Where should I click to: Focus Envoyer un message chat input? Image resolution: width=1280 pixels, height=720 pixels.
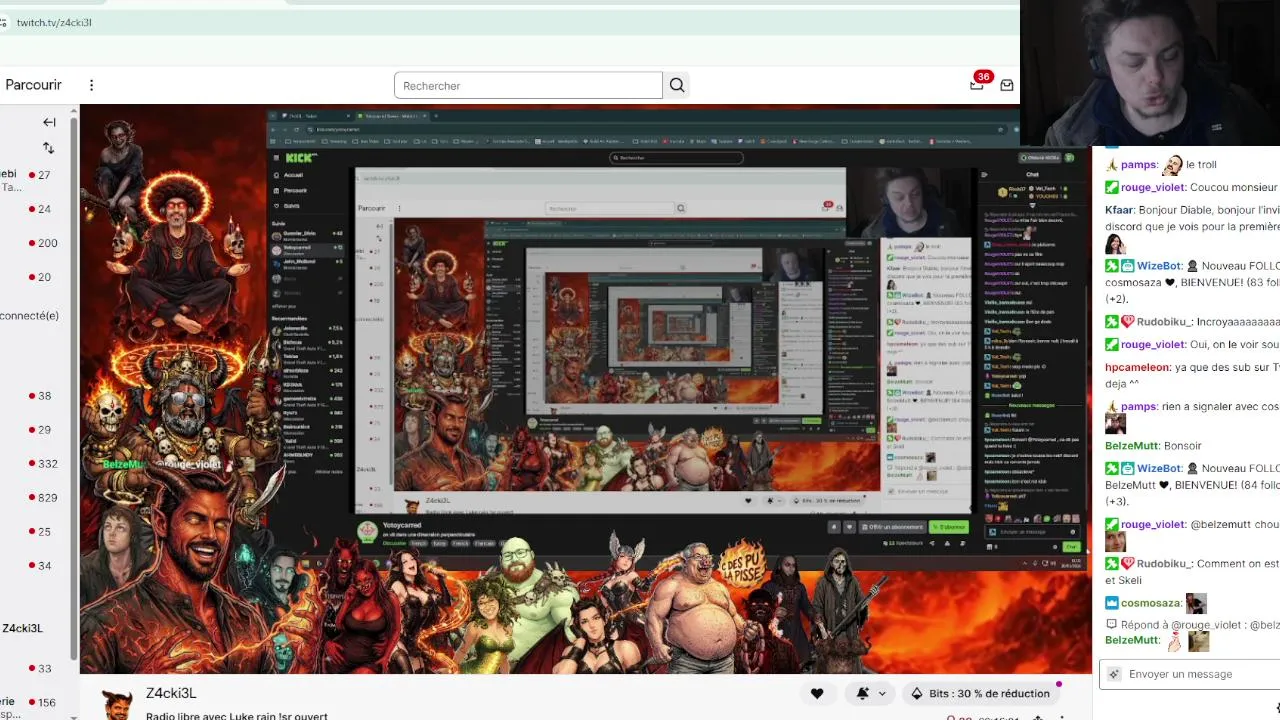click(1190, 674)
